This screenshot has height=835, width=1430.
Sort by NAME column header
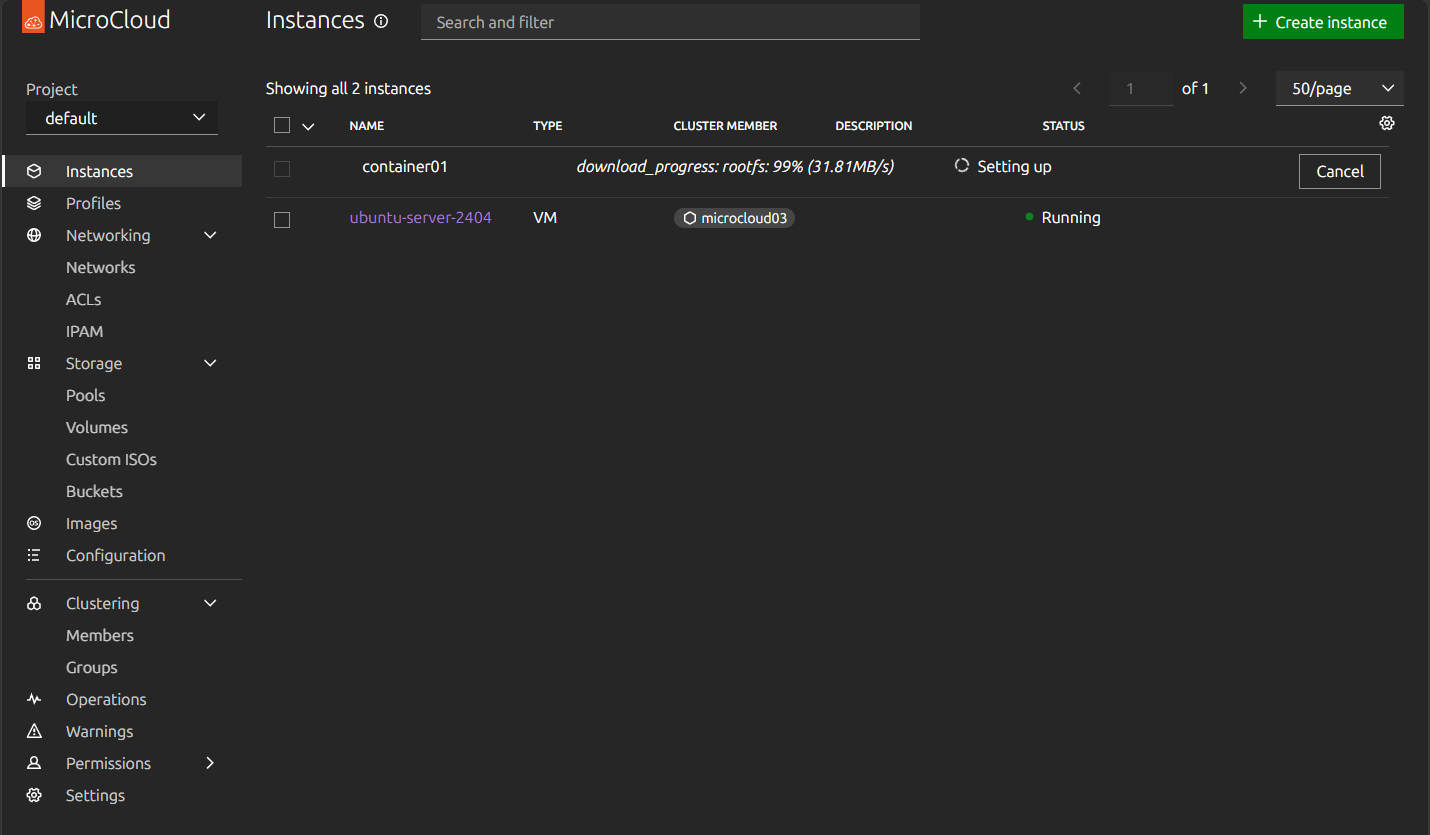pos(367,126)
